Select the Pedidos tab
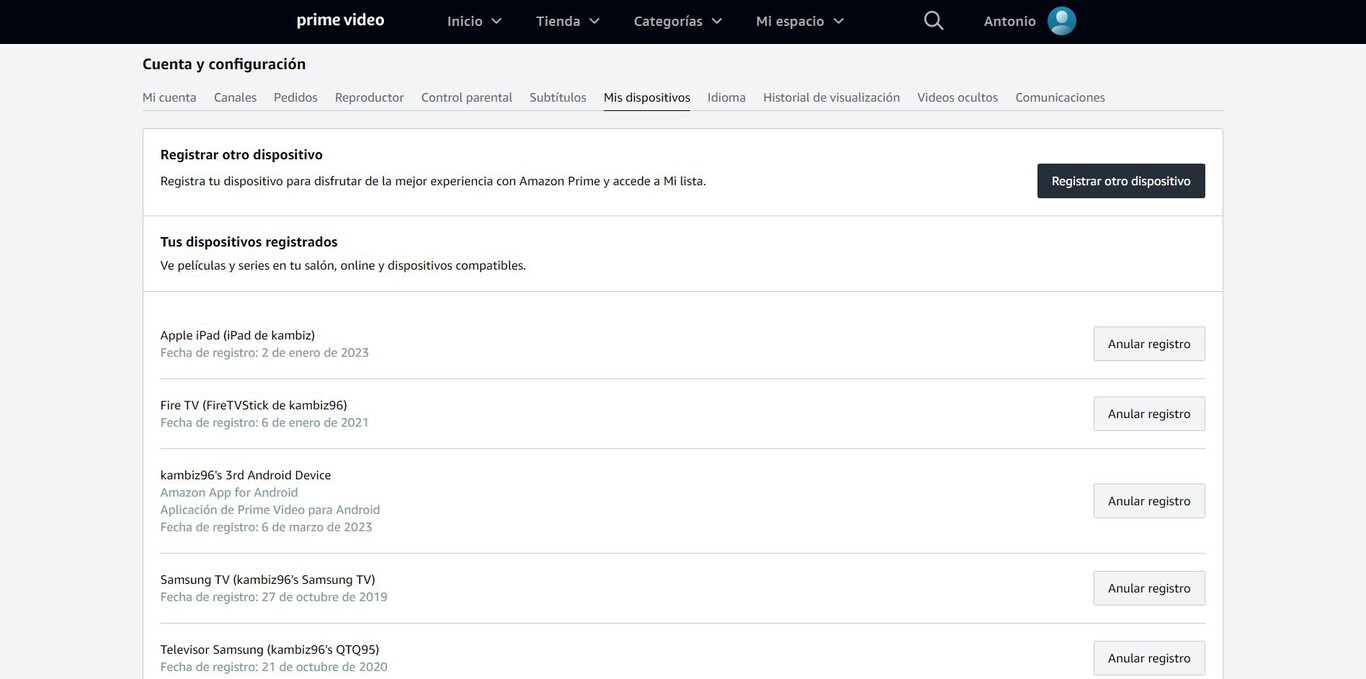 295,98
